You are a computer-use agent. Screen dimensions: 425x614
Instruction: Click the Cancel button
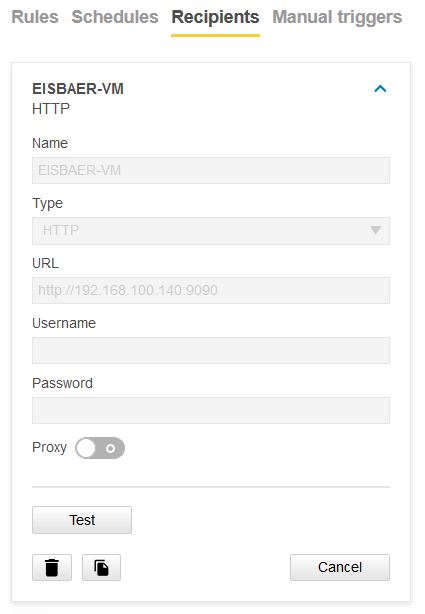pos(340,567)
